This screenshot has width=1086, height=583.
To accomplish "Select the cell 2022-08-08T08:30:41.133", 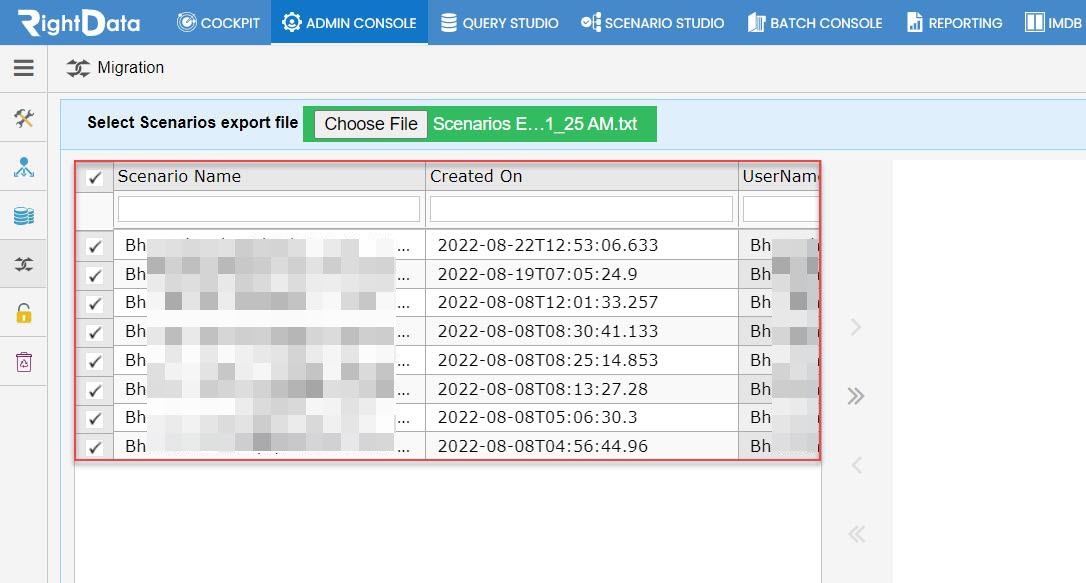I will coord(582,332).
